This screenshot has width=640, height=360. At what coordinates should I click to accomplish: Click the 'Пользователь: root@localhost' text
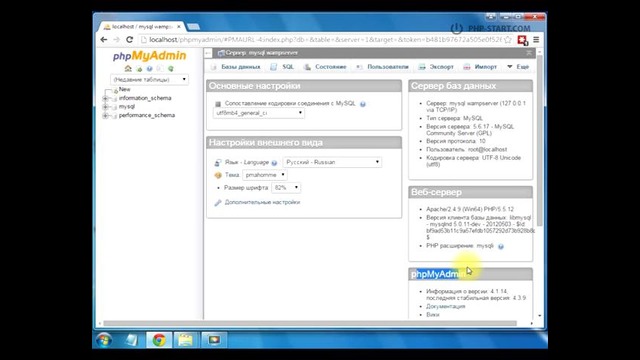[467, 150]
